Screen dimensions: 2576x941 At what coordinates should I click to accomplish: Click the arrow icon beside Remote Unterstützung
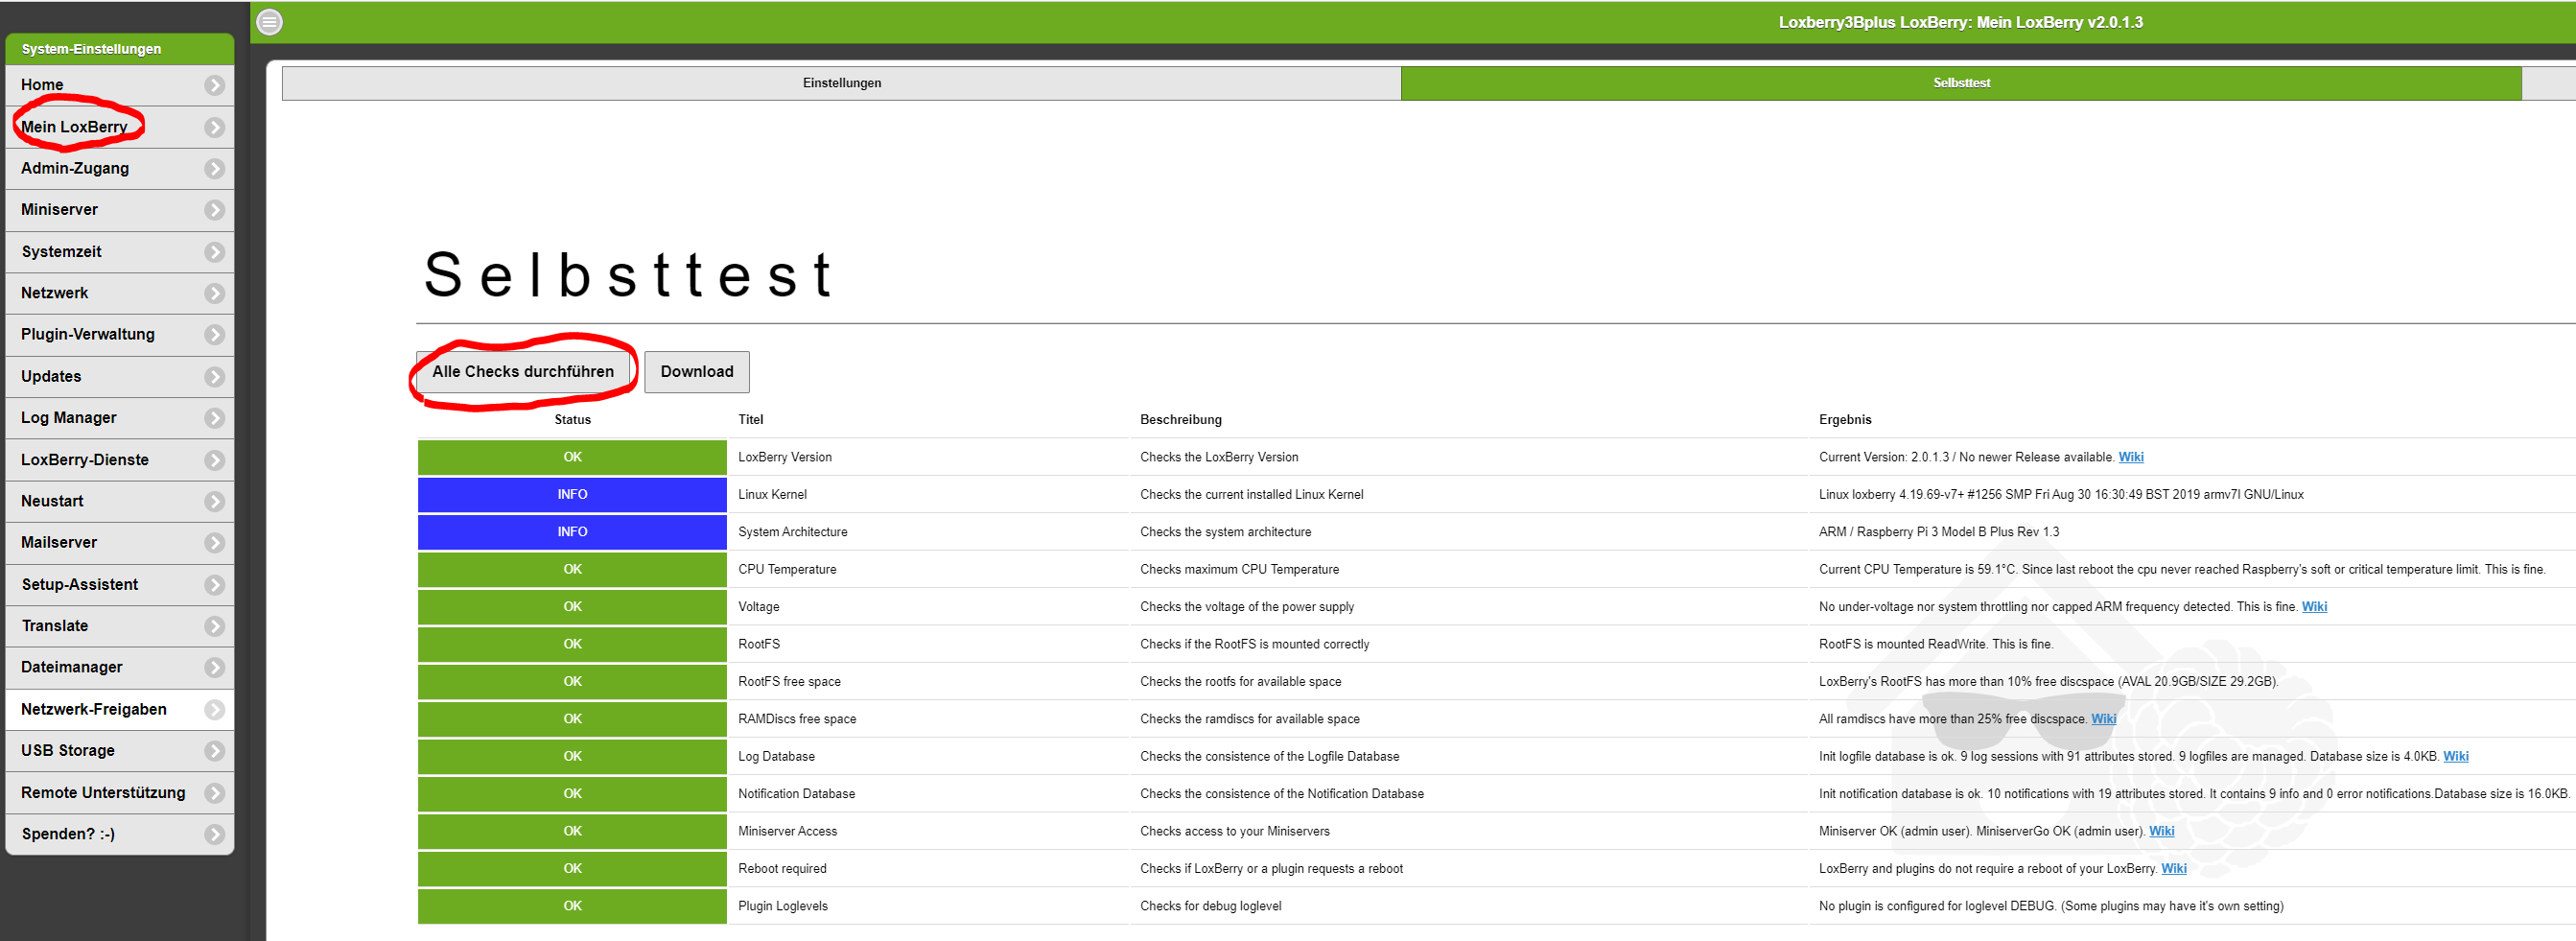point(214,793)
